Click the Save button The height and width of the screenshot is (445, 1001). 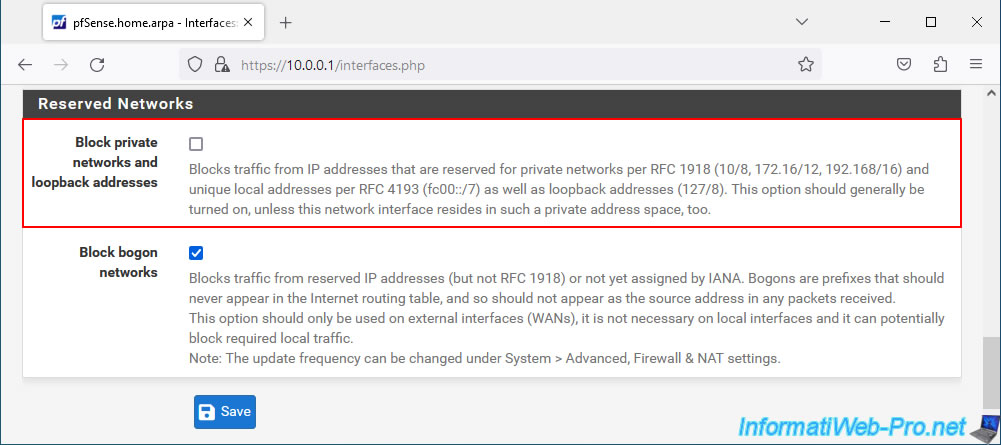point(225,412)
